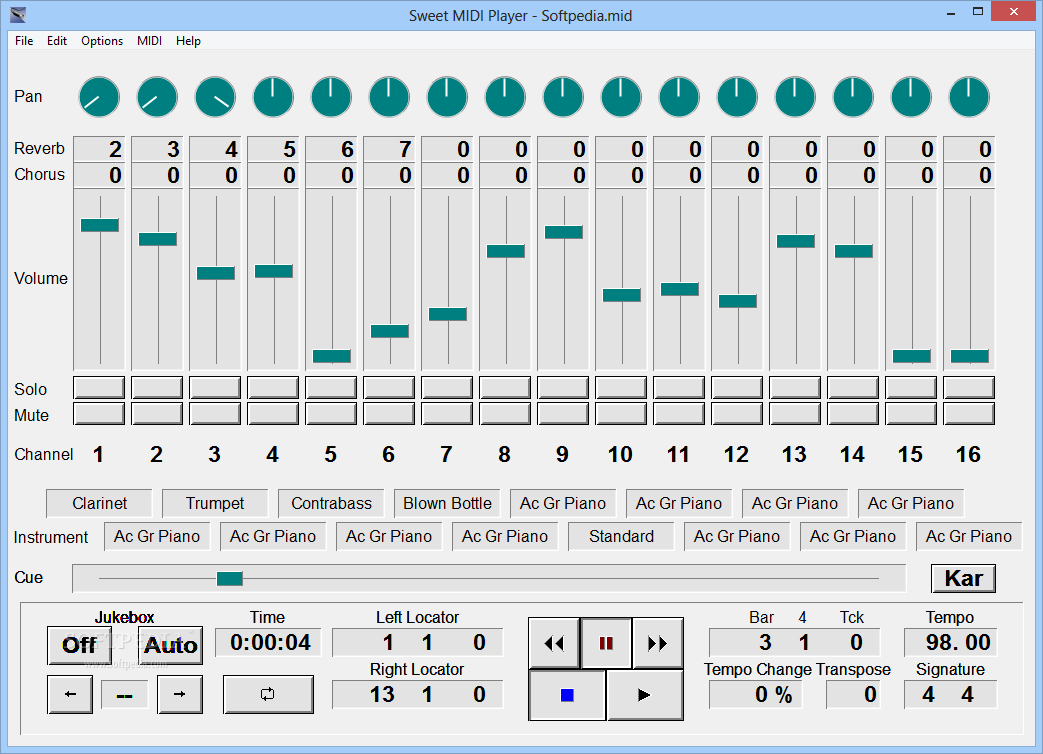This screenshot has width=1043, height=754.
Task: Click the Kar karaoke button
Action: click(x=963, y=578)
